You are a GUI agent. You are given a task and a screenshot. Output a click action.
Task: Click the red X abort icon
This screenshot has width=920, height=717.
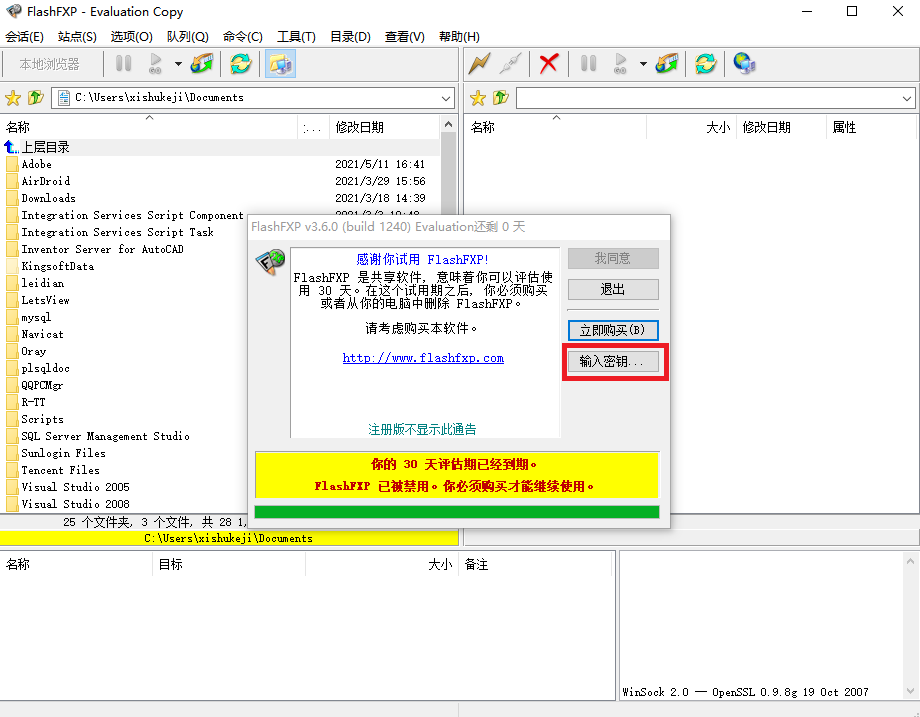tap(549, 63)
